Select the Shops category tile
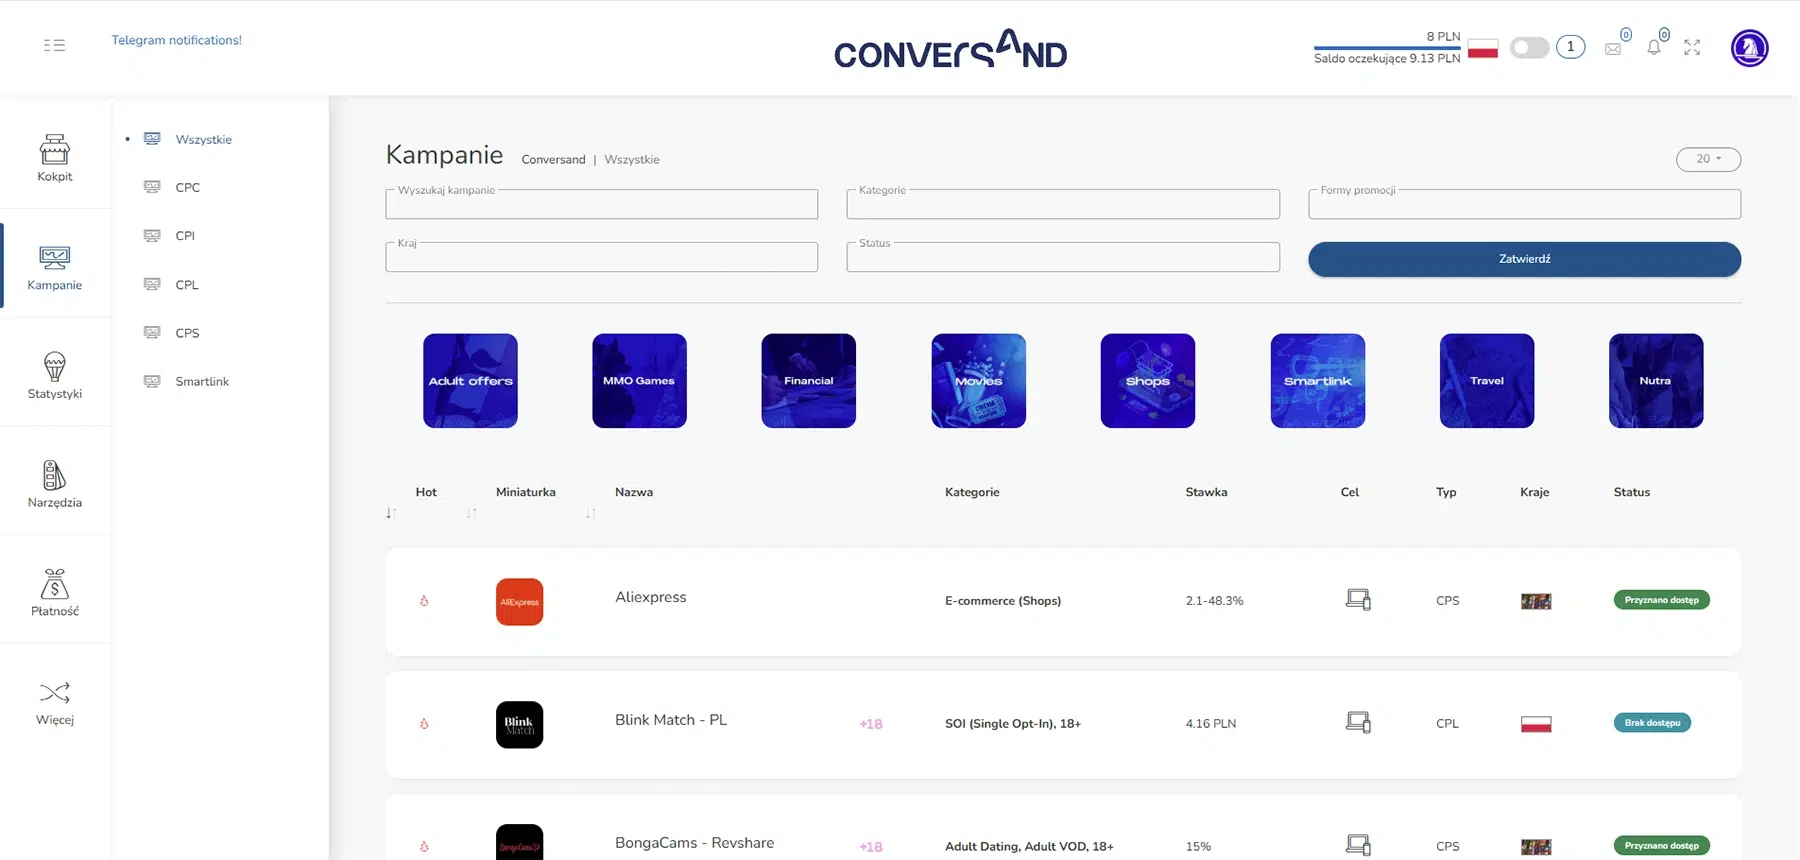Viewport: 1800px width, 860px height. (1148, 381)
